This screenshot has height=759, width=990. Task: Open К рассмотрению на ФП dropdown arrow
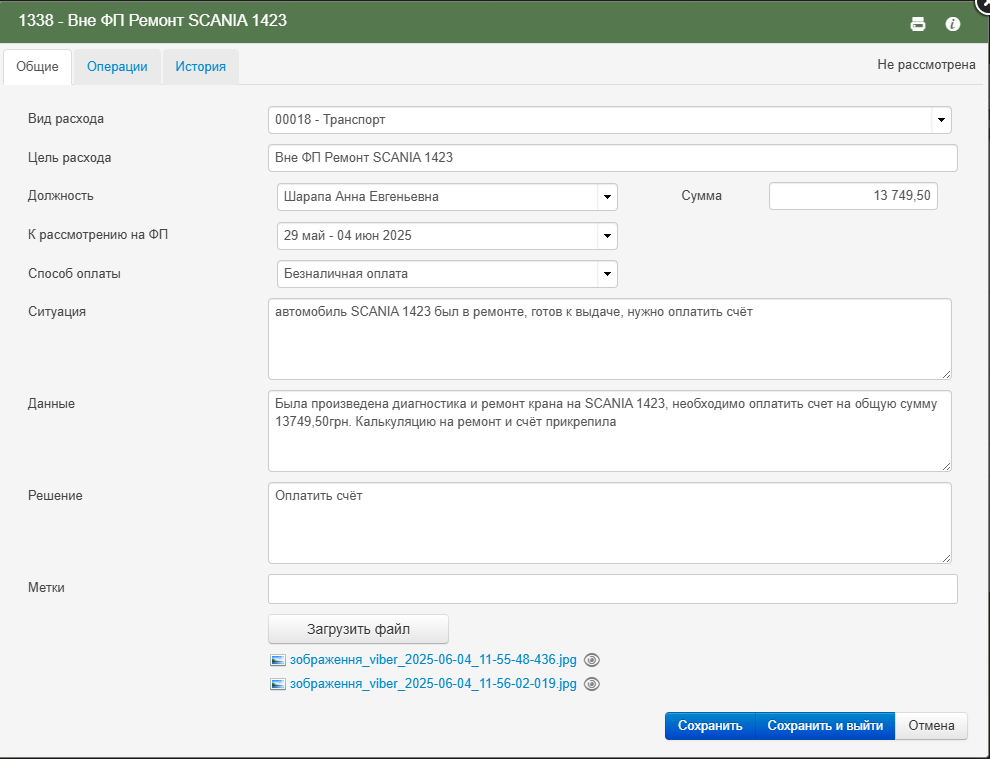[607, 236]
